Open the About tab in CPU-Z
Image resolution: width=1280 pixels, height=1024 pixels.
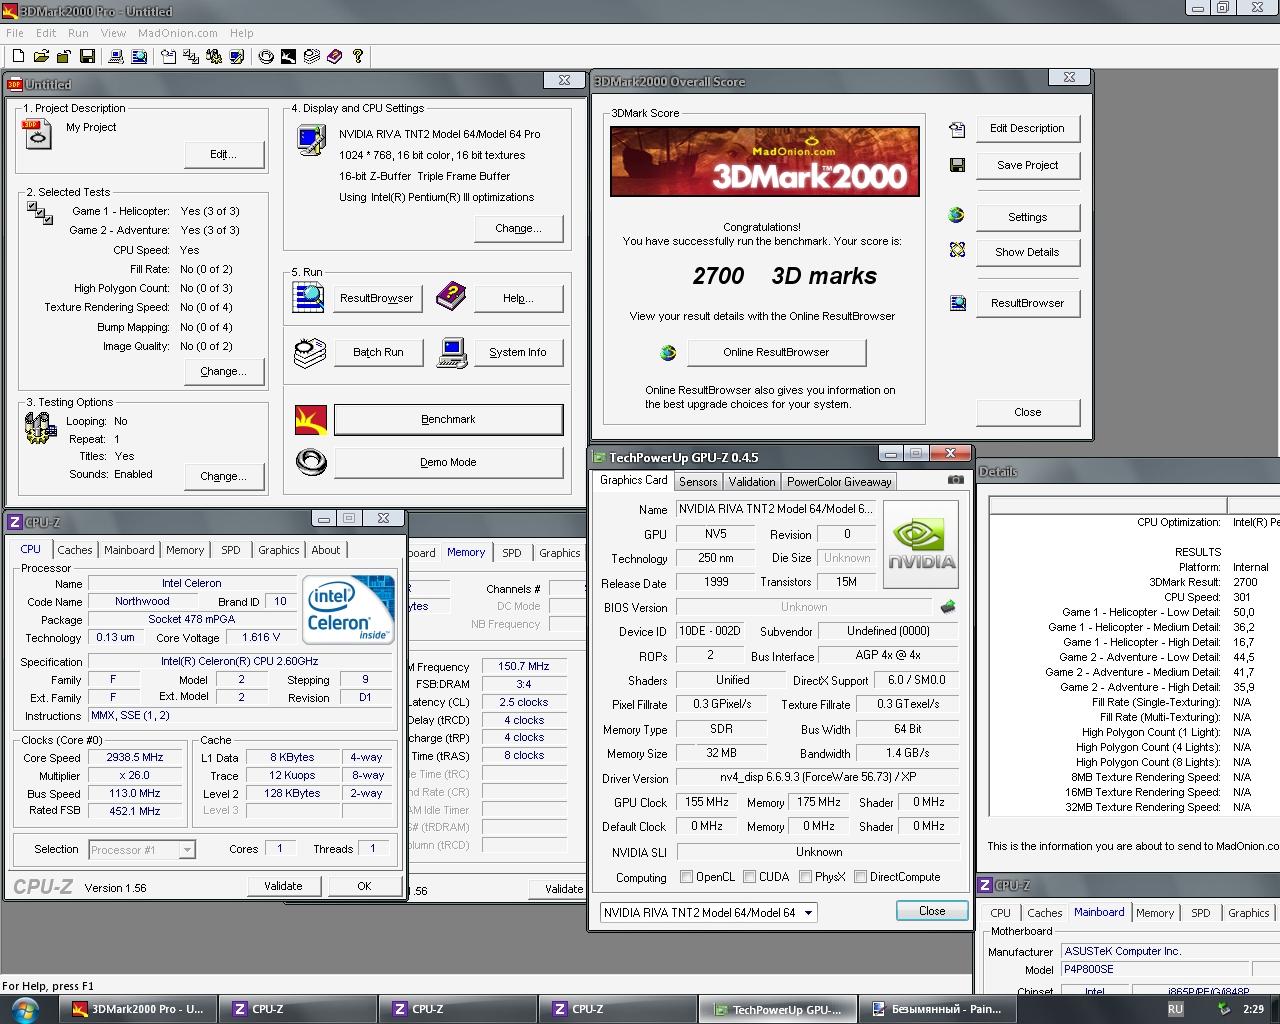point(325,550)
